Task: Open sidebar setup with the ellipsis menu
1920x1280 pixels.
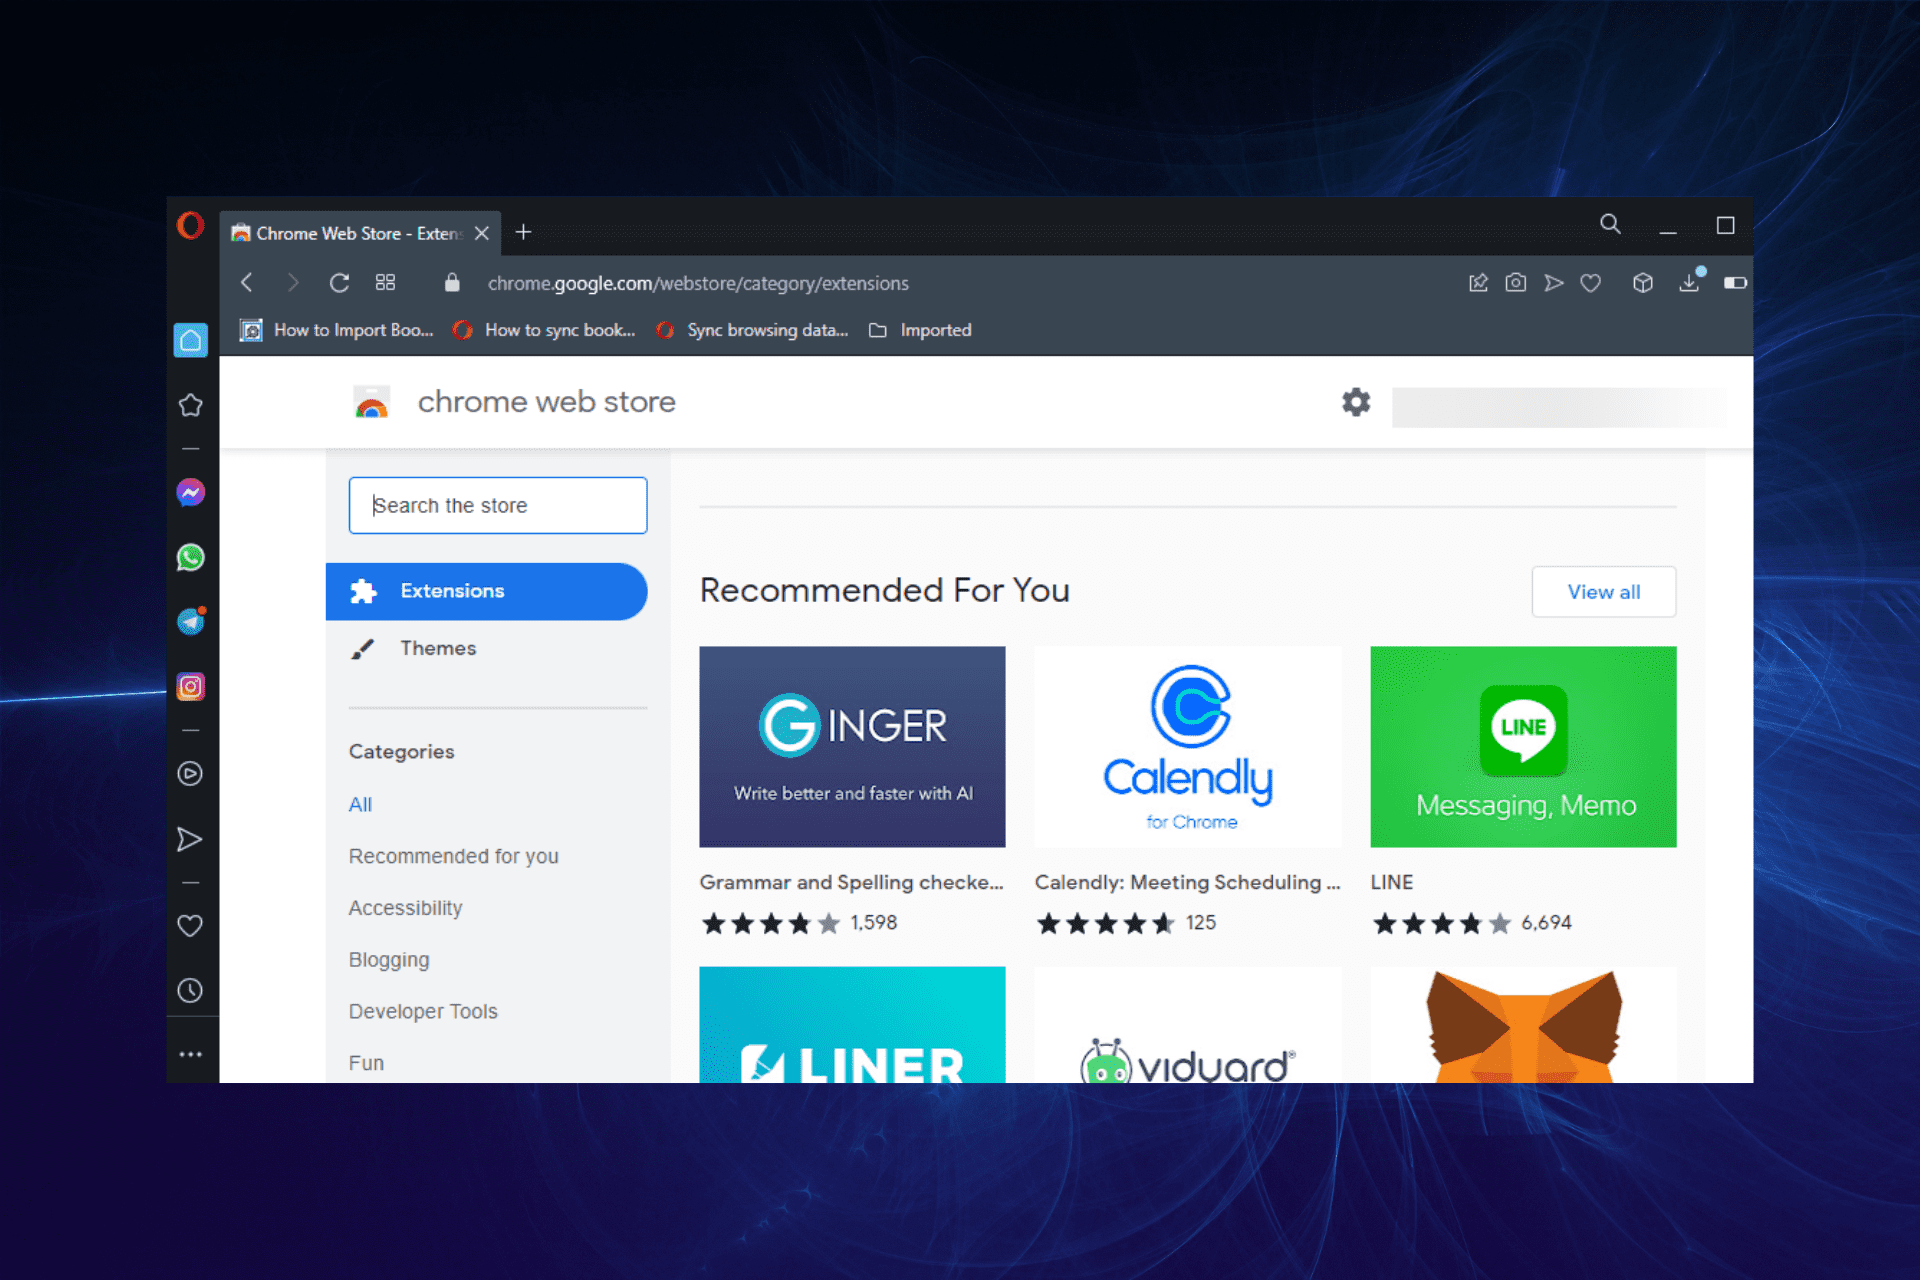Action: click(x=190, y=1052)
